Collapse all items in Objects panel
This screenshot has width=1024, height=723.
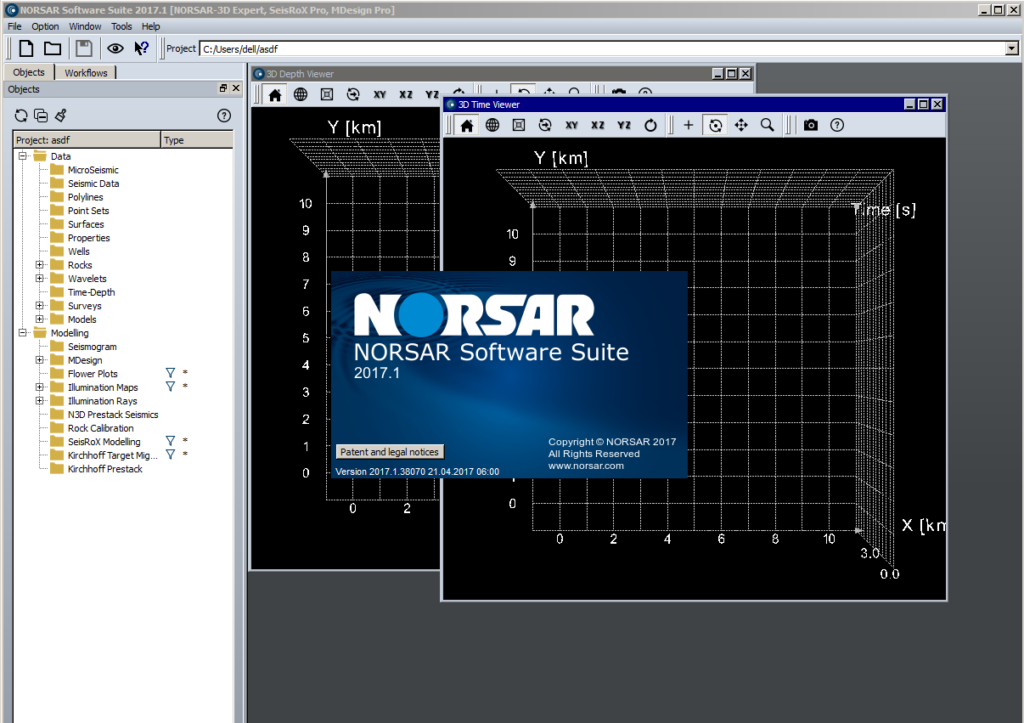coord(40,116)
